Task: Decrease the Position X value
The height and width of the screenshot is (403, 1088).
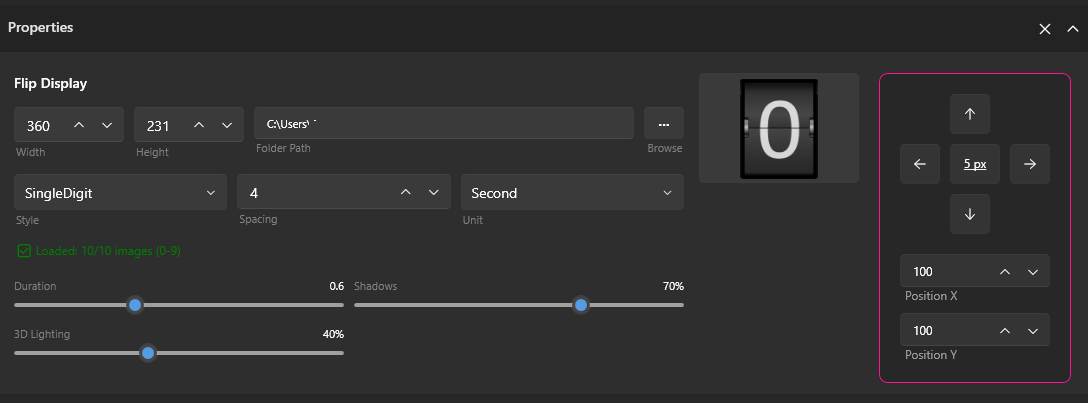Action: click(1033, 271)
